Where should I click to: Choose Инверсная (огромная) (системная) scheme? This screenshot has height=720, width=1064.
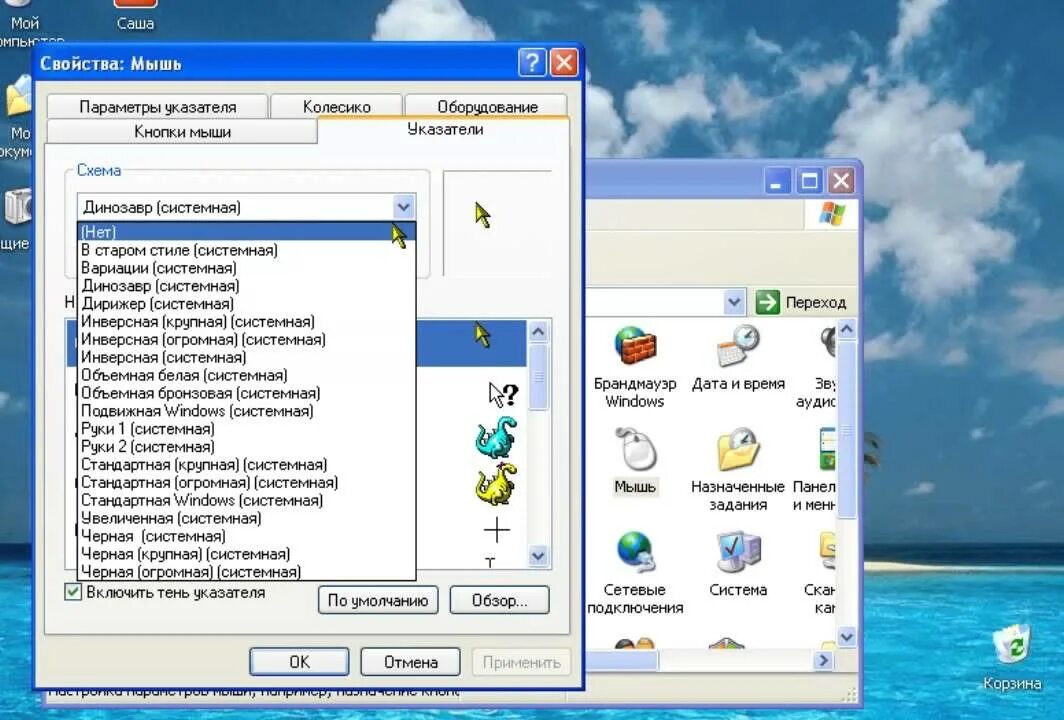[246, 339]
